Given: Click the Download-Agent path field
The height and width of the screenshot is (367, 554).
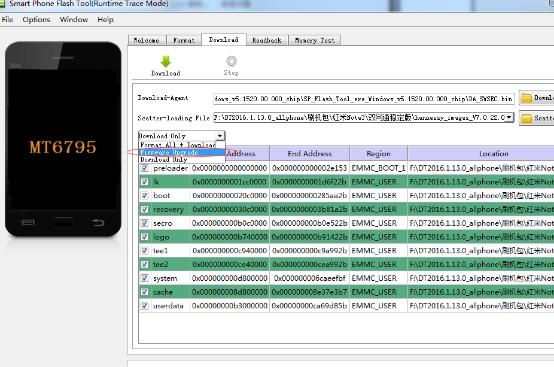Looking at the screenshot, I should [364, 99].
